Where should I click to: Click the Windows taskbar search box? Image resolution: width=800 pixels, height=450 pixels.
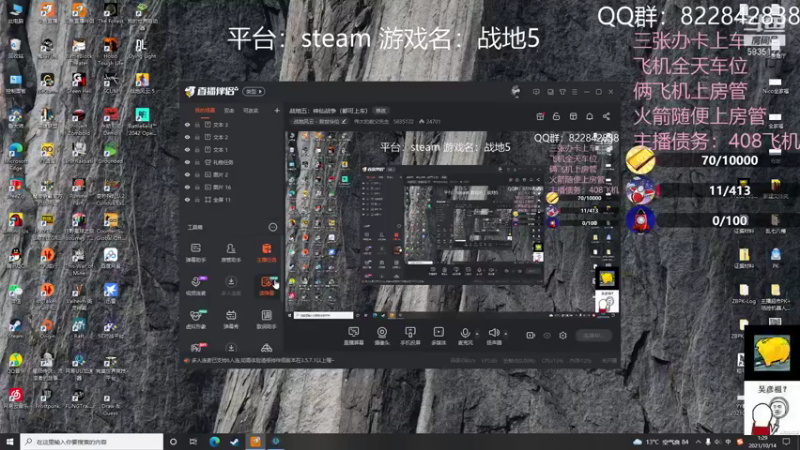[92, 441]
